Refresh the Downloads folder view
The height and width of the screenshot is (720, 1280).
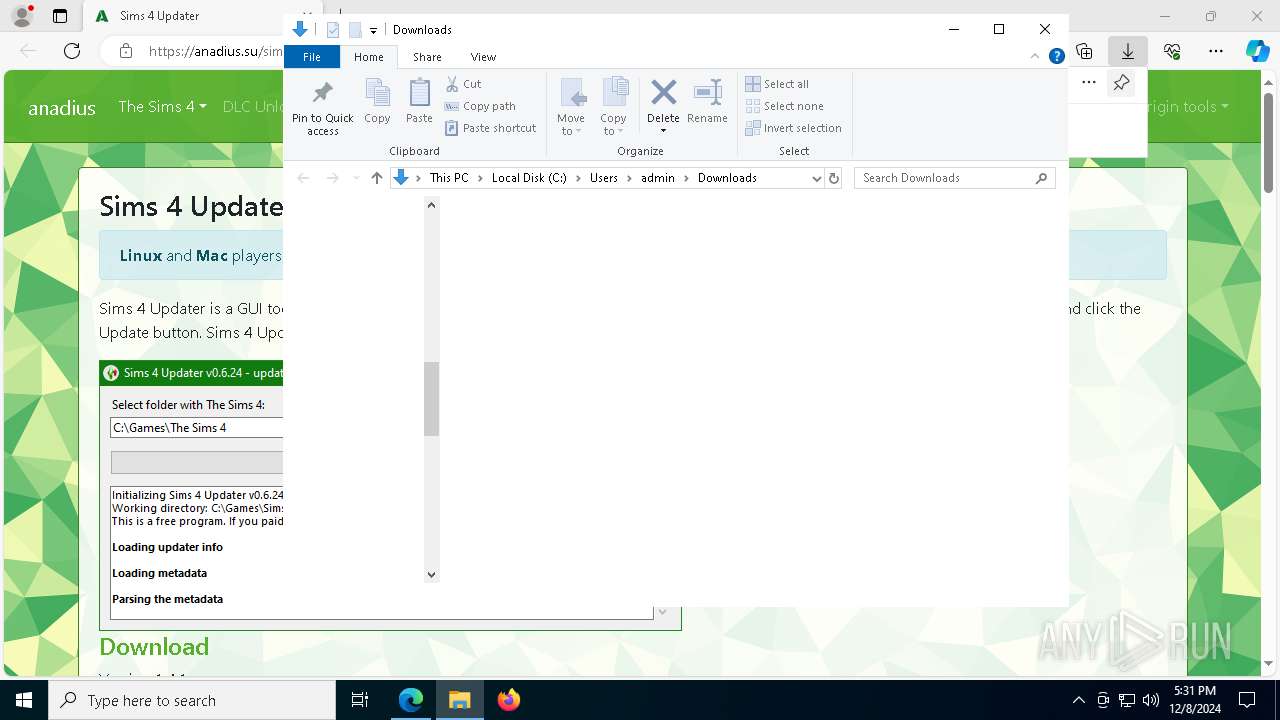(834, 178)
